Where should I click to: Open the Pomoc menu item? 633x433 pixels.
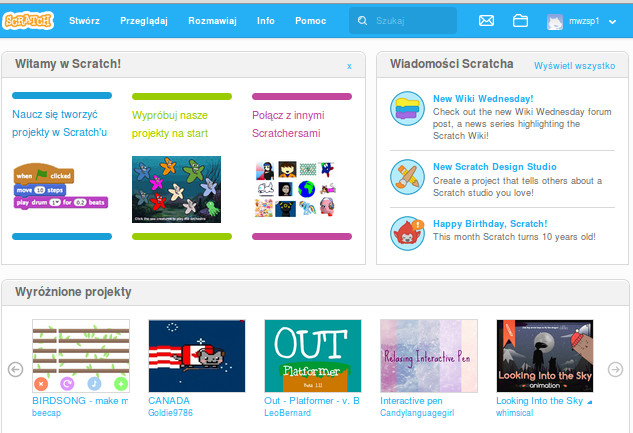(x=310, y=21)
